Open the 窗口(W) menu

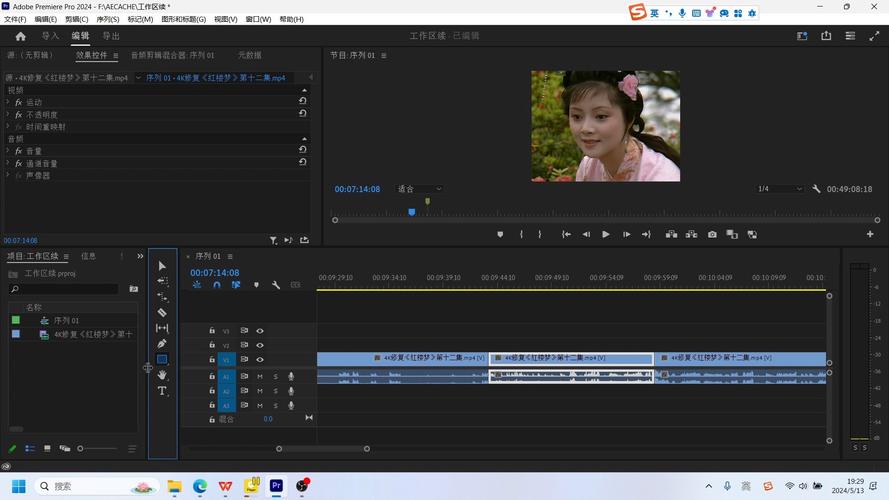(258, 19)
